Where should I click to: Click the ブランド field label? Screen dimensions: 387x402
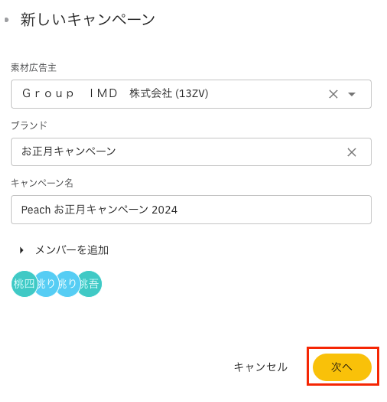[29, 126]
